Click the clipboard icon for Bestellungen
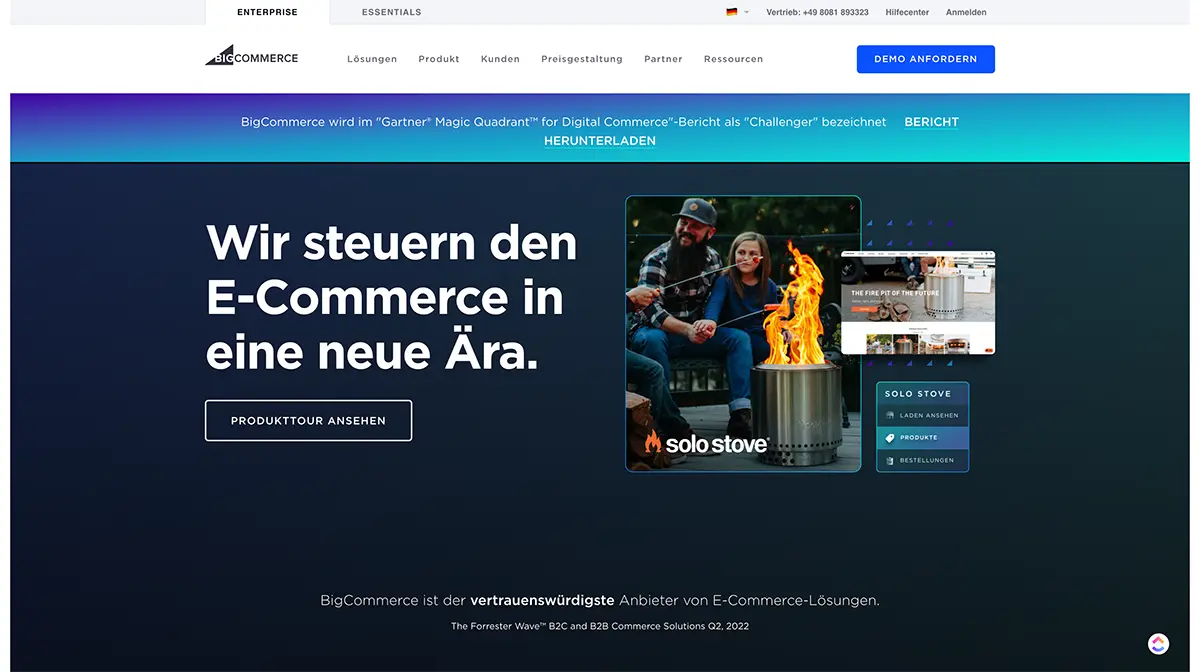Image resolution: width=1200 pixels, height=672 pixels. point(890,460)
